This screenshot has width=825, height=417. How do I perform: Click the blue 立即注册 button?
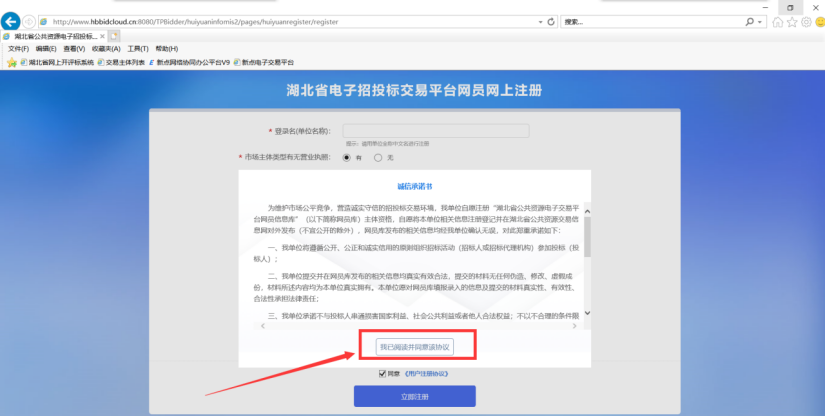(414, 396)
